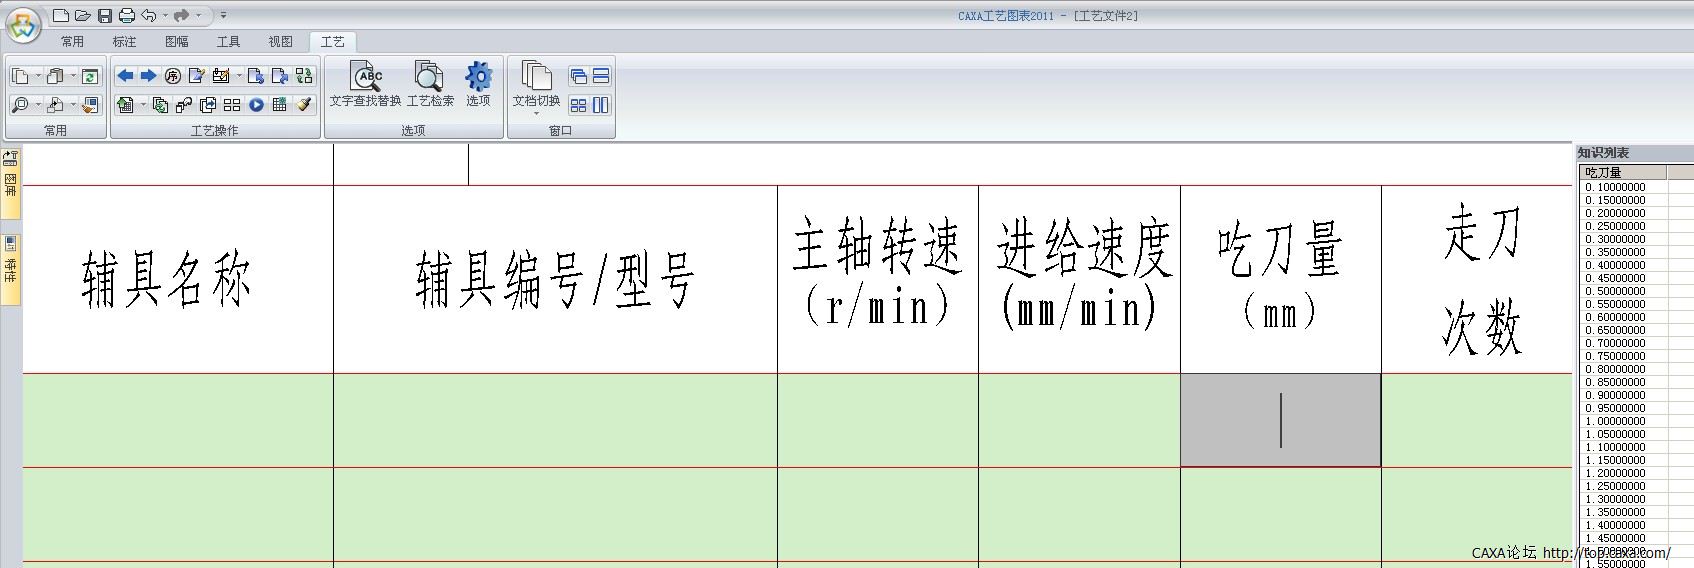Click the blue circular play icon
The width and height of the screenshot is (1694, 568).
pyautogui.click(x=256, y=105)
